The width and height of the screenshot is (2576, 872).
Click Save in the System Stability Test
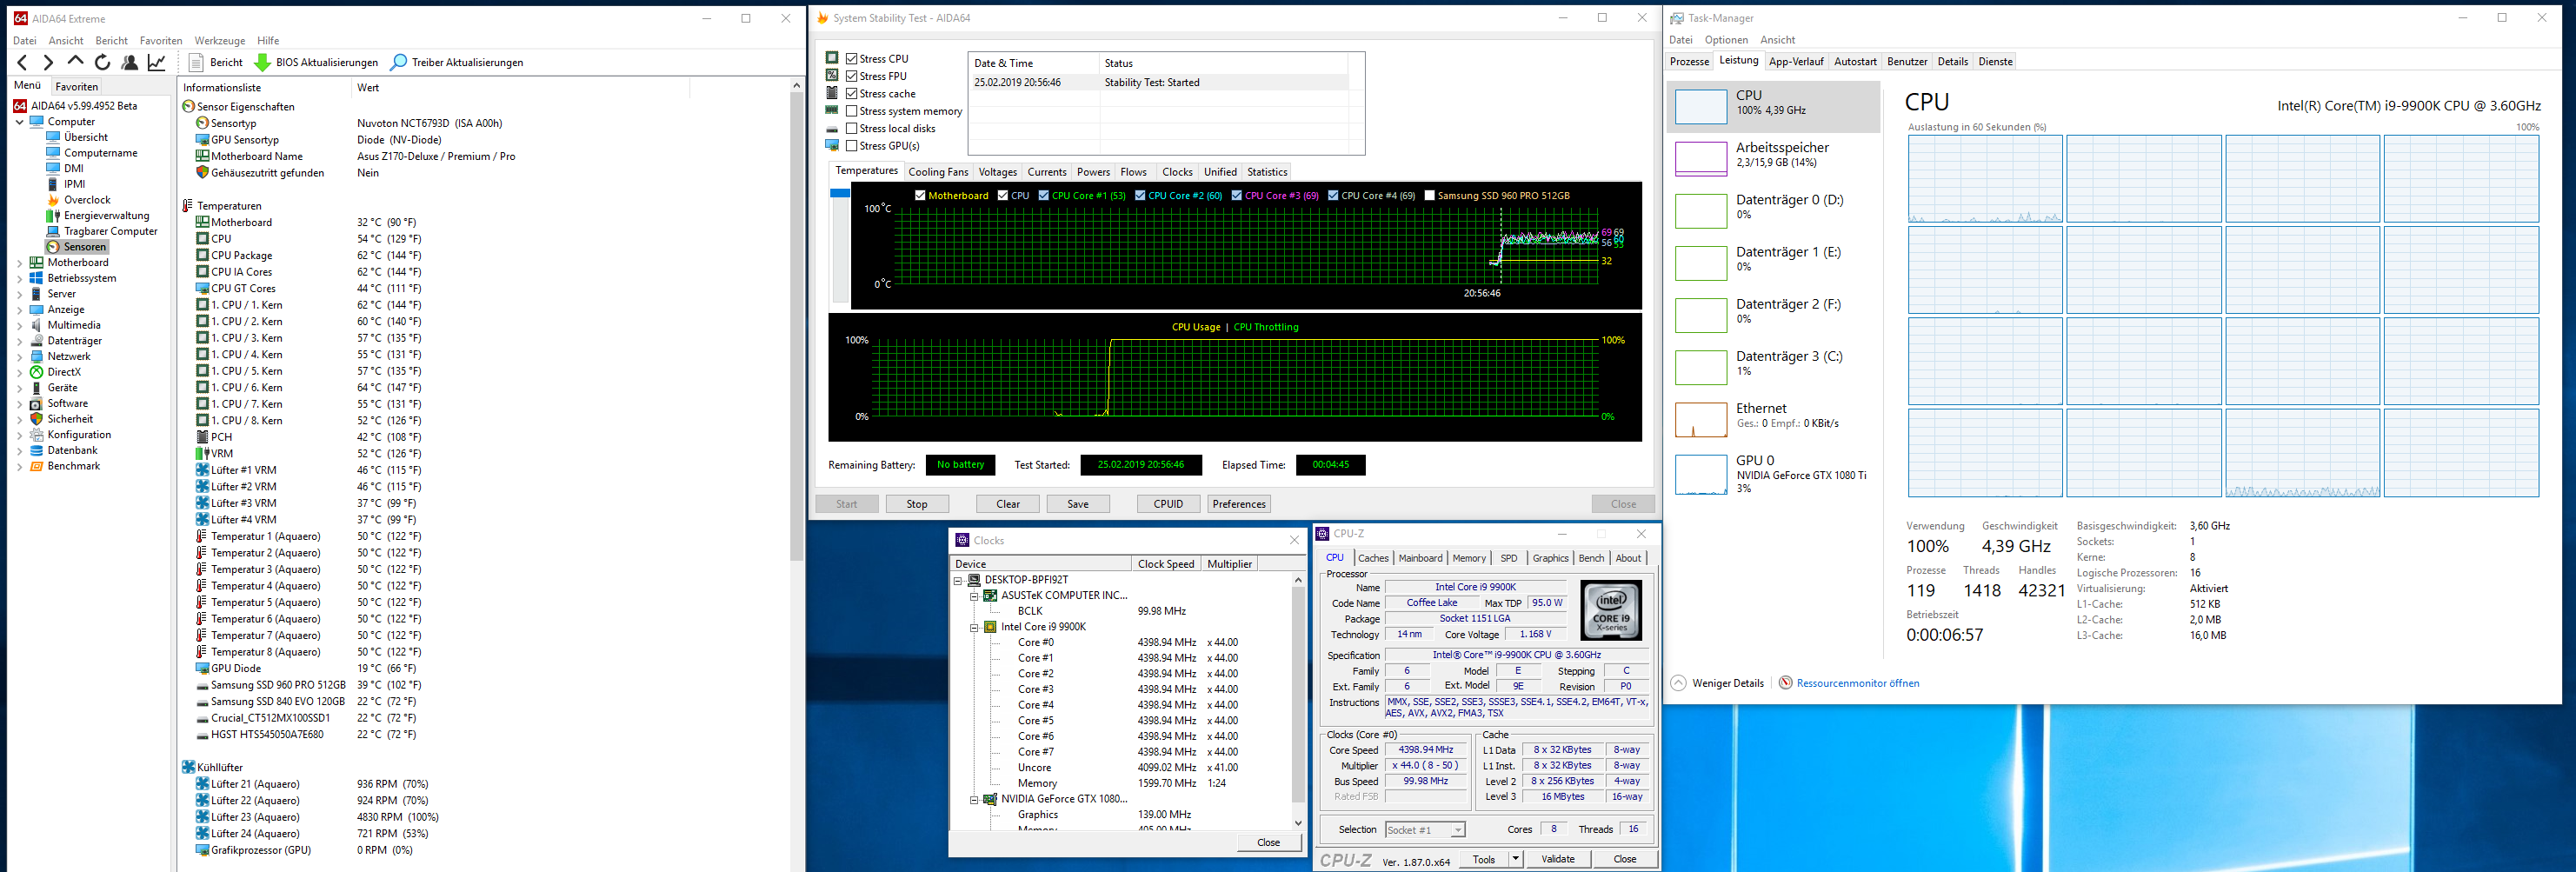(1078, 504)
